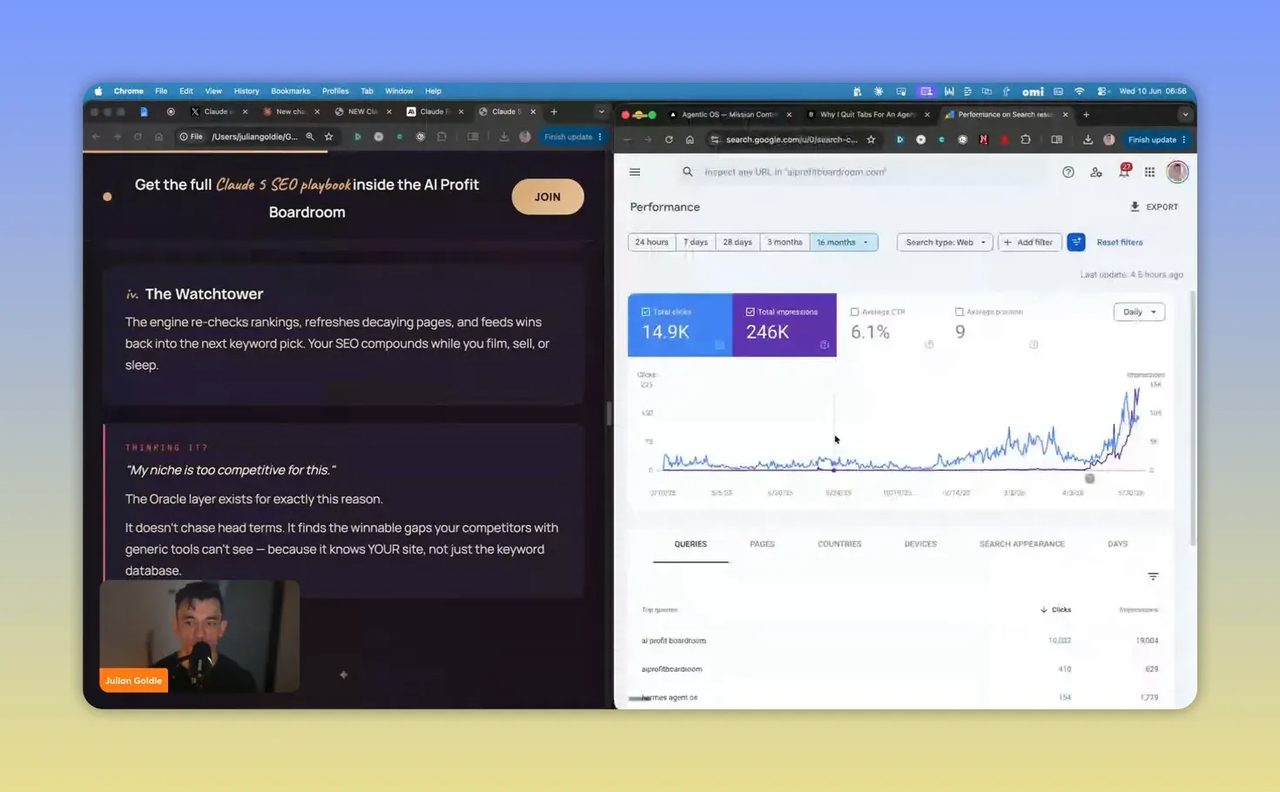Click the 'ai profit boardroom' query row
Image resolution: width=1280 pixels, height=792 pixels.
(900, 640)
